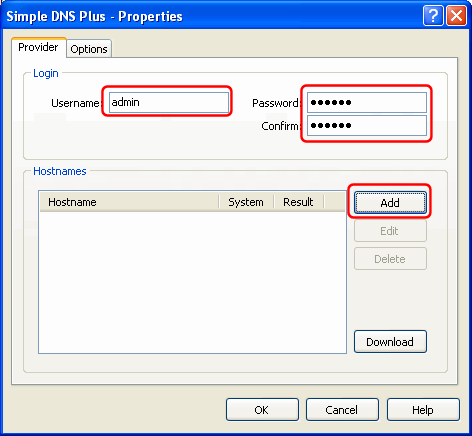Open Help from the bottom button
Image resolution: width=472 pixels, height=436 pixels.
coord(423,410)
